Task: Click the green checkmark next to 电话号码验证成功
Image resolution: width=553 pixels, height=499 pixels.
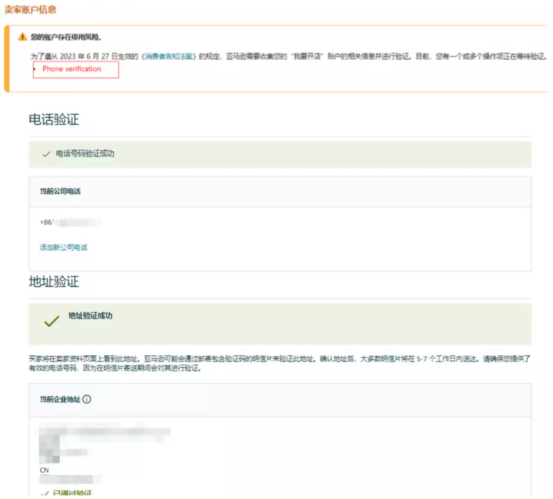Action: 46,154
